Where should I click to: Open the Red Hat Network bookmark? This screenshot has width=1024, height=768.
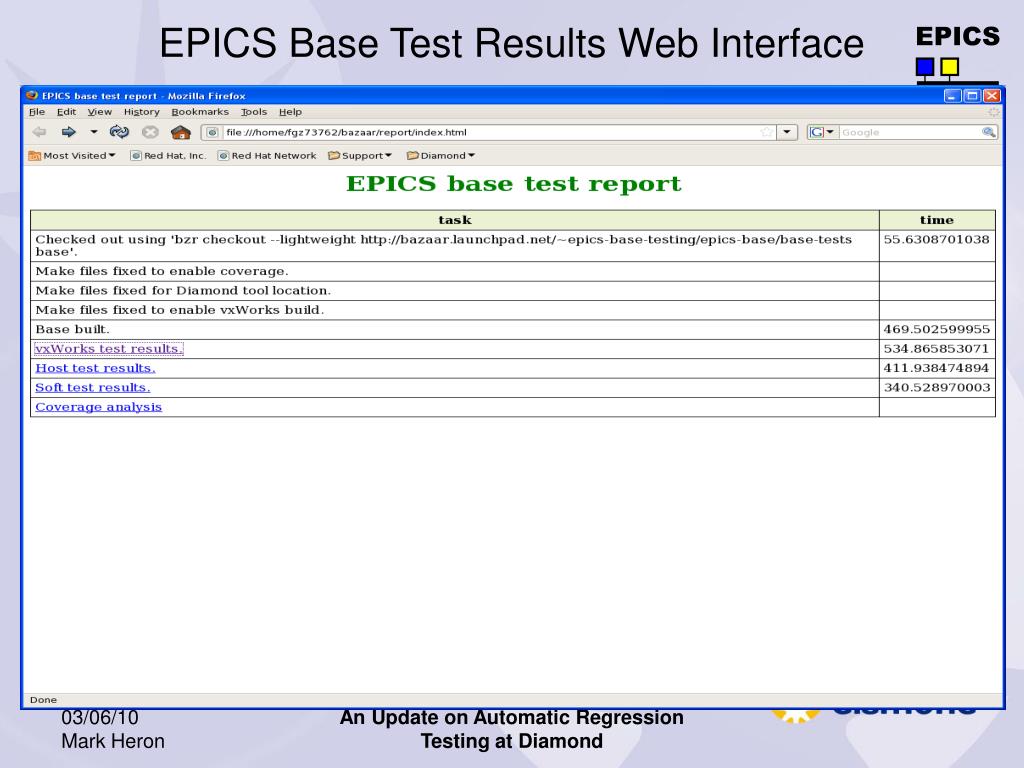[267, 156]
